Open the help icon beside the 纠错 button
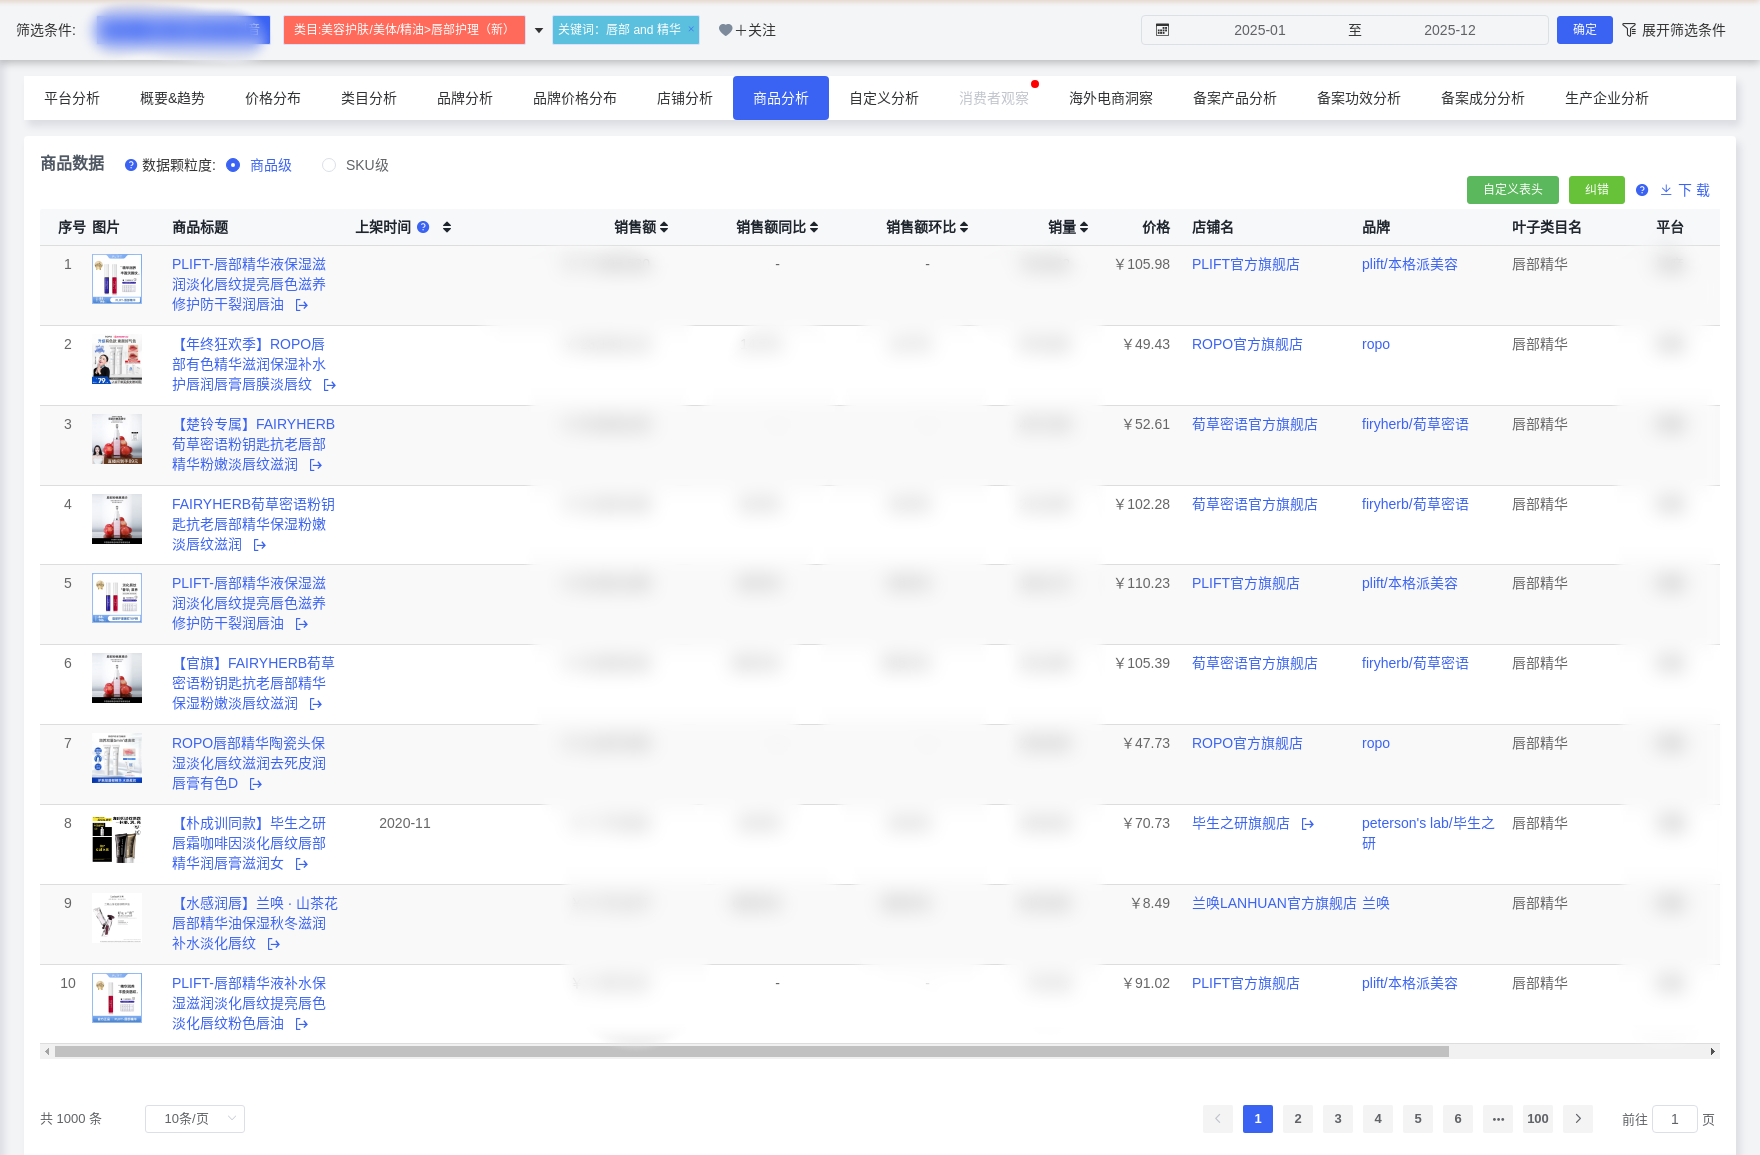1760x1155 pixels. pos(1642,190)
